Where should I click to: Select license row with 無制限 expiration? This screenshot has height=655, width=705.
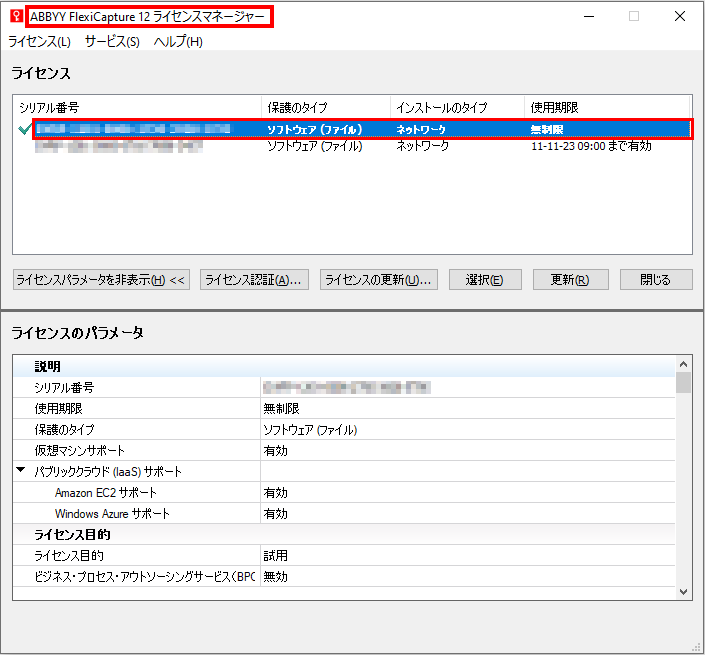(x=362, y=129)
